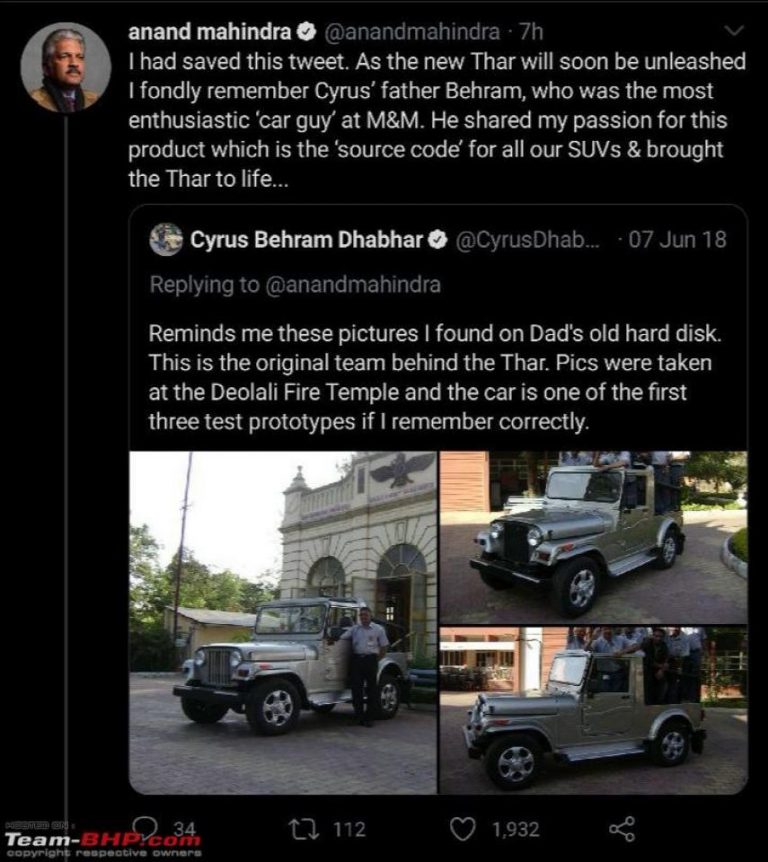
Task: Open the anand mahindra display name
Action: click(209, 32)
